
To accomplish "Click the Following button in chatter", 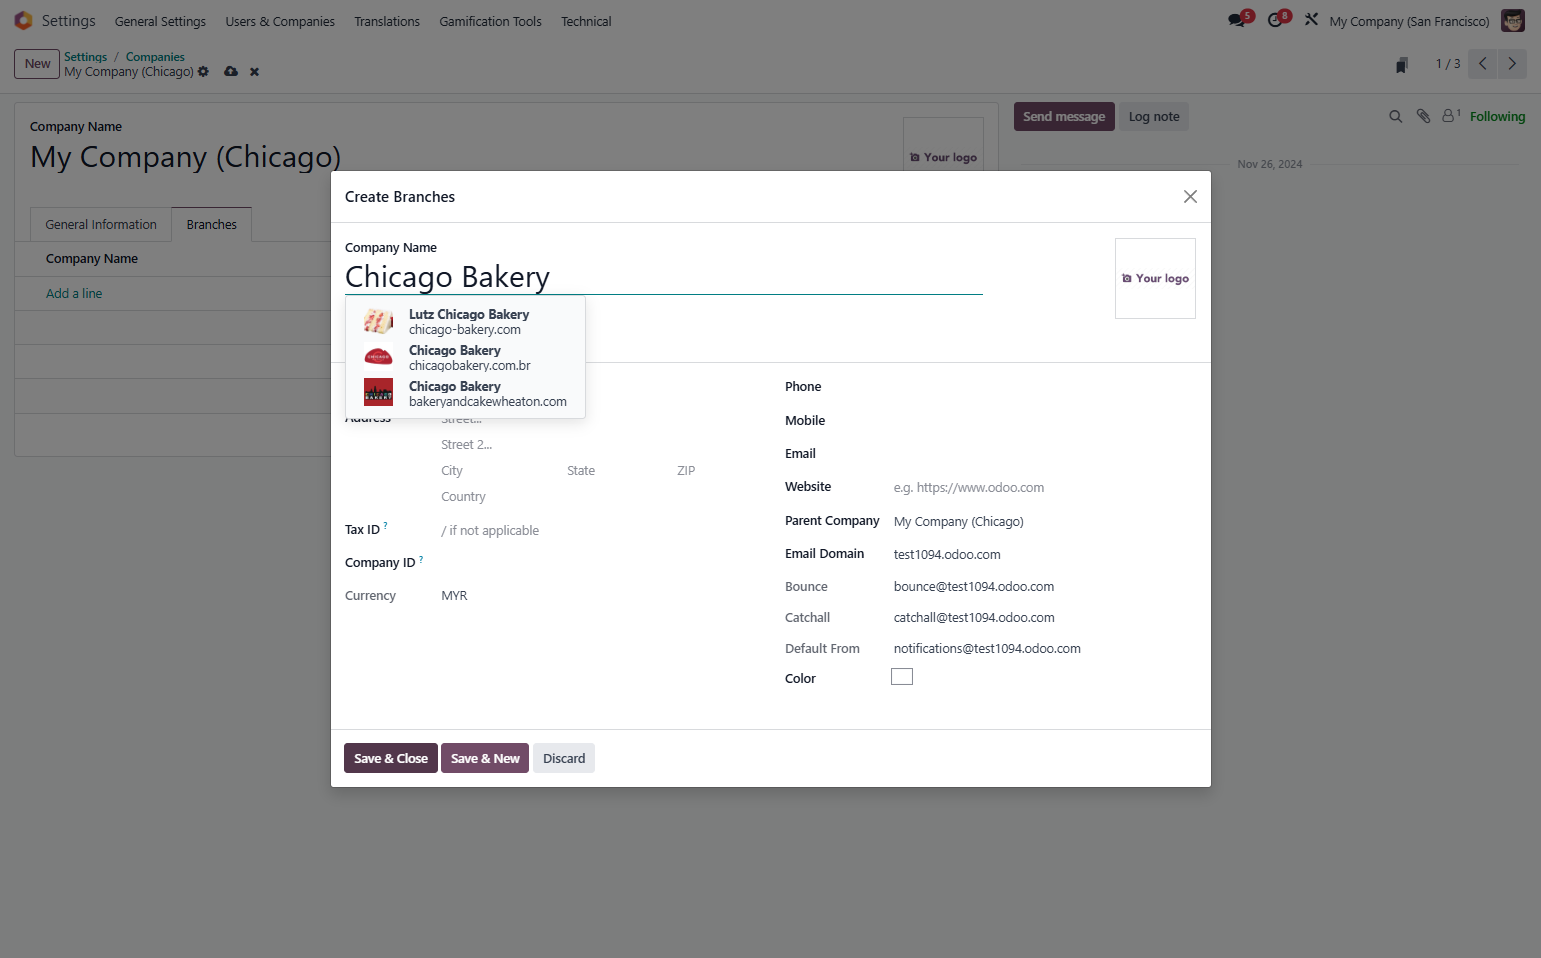I will click(x=1497, y=117).
